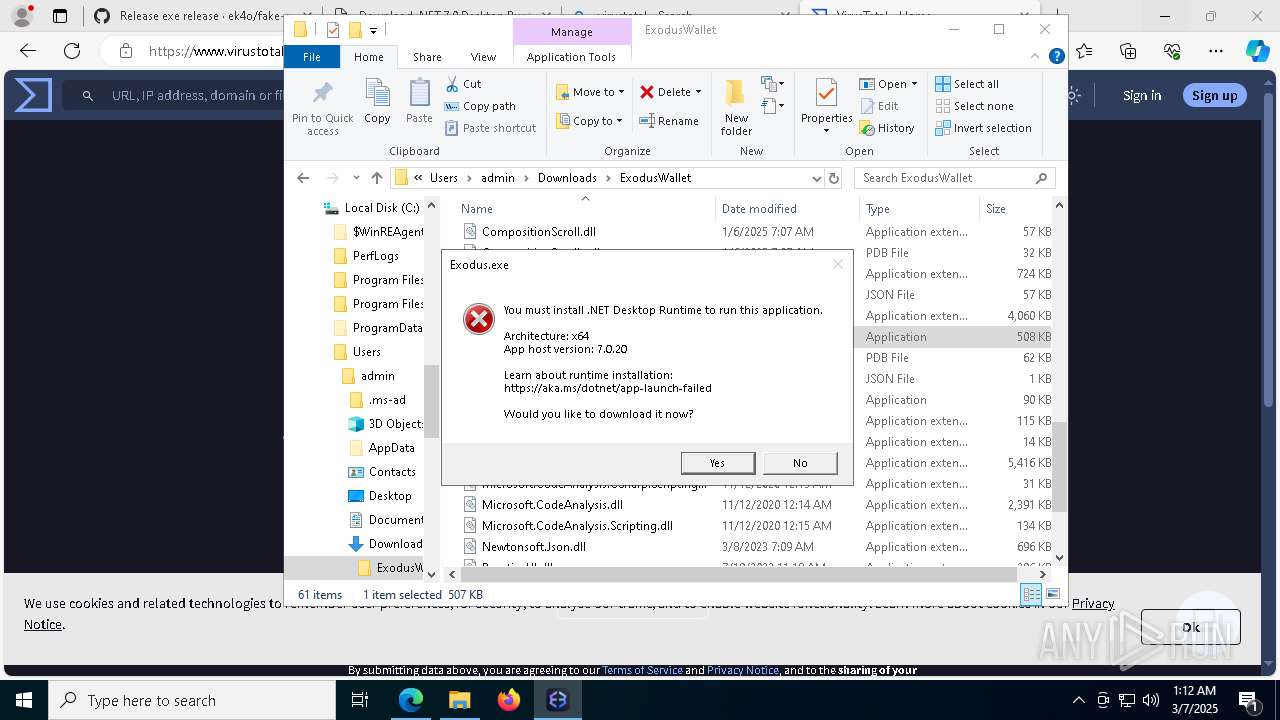Click Select all in the ribbon
Viewport: 1280px width, 720px height.
coord(967,84)
